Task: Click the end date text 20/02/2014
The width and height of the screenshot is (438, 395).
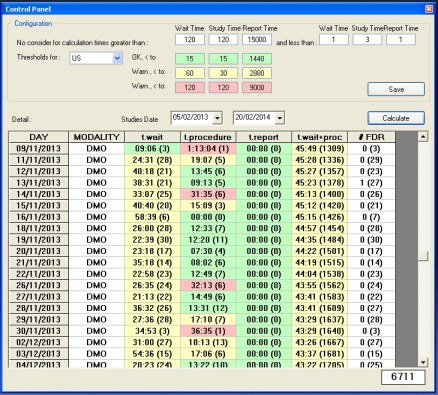Action: 253,117
